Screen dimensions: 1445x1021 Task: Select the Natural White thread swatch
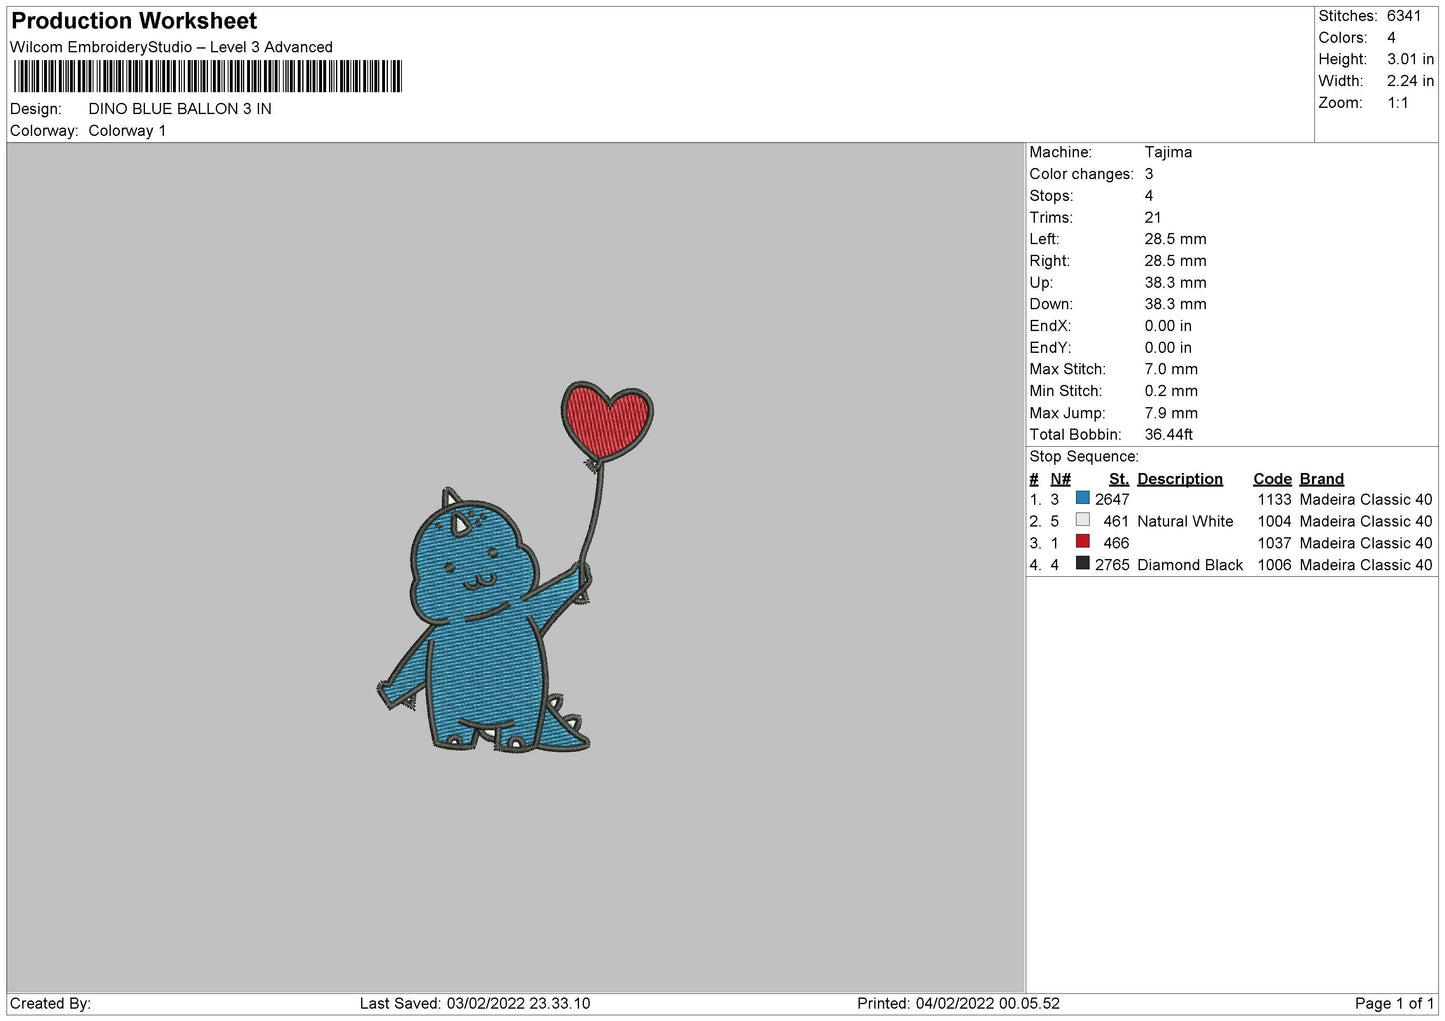(1082, 520)
